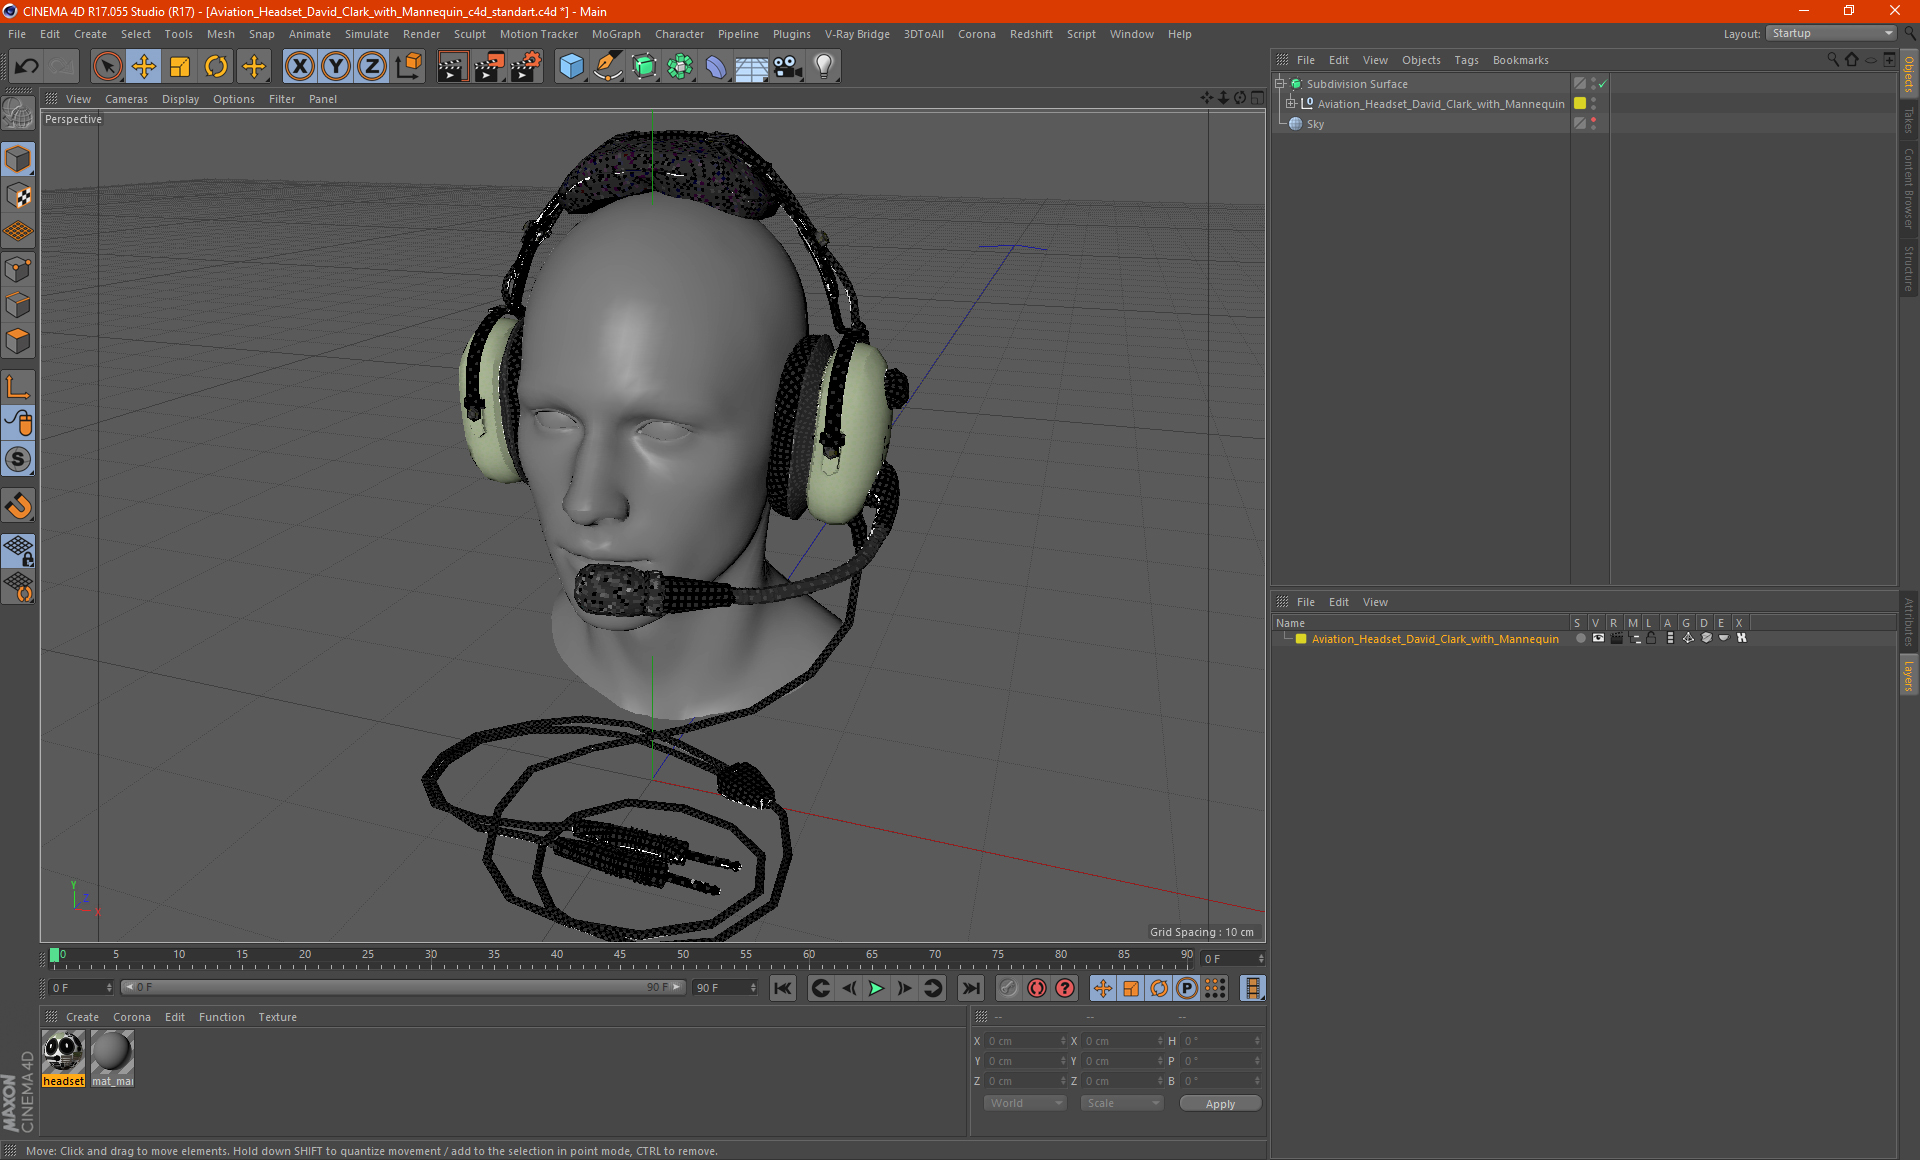Screen dimensions: 1920x1160
Task: Click the Locked Workplane icon
Action: (18, 550)
